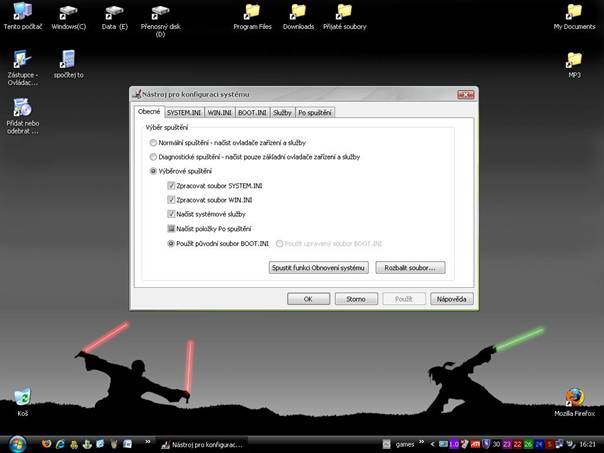Cancel the dialog with Storno
Screen dimensions: 604x453
[356, 299]
